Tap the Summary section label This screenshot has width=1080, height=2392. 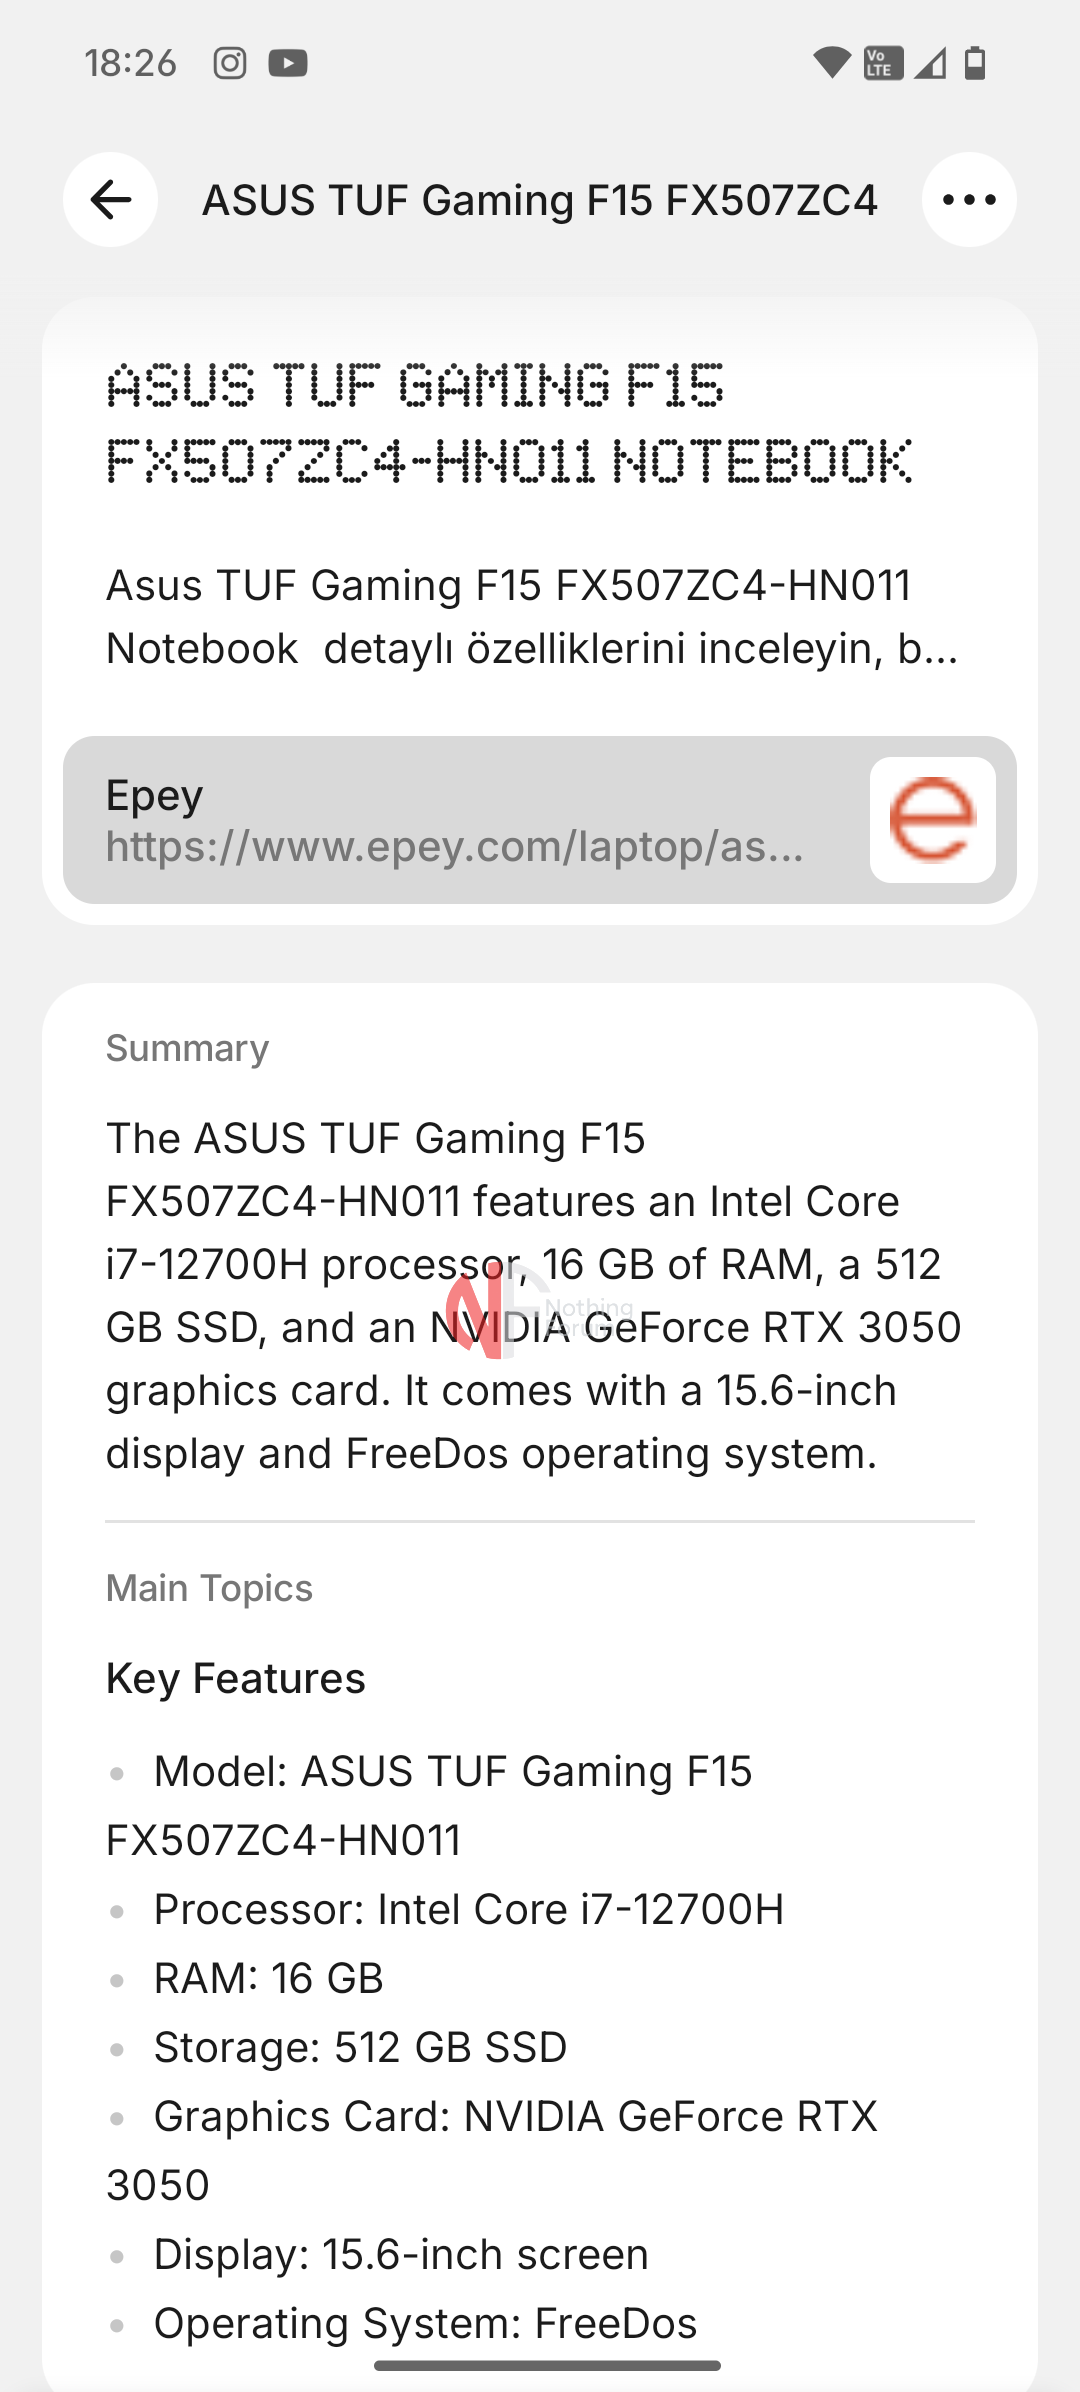click(187, 1048)
